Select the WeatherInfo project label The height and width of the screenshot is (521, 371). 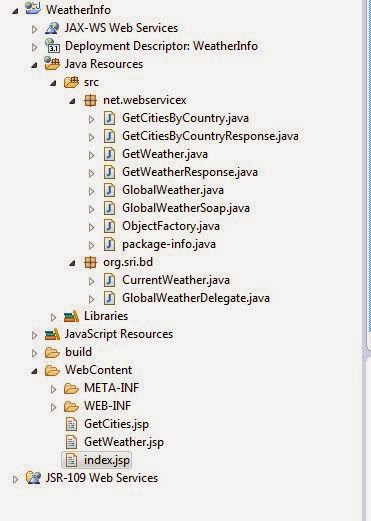point(78,10)
